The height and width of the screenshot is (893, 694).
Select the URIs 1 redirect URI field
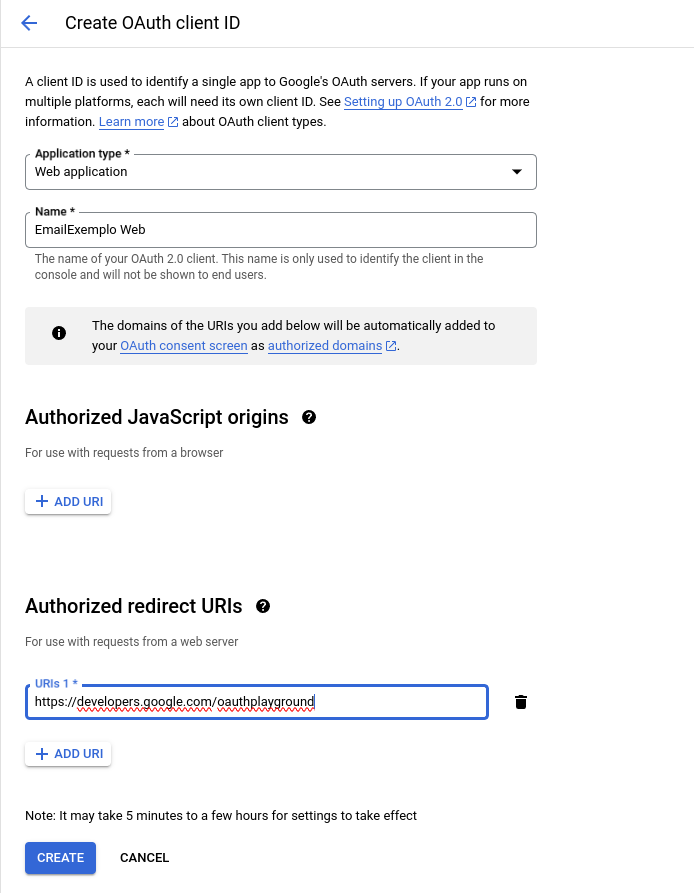256,702
